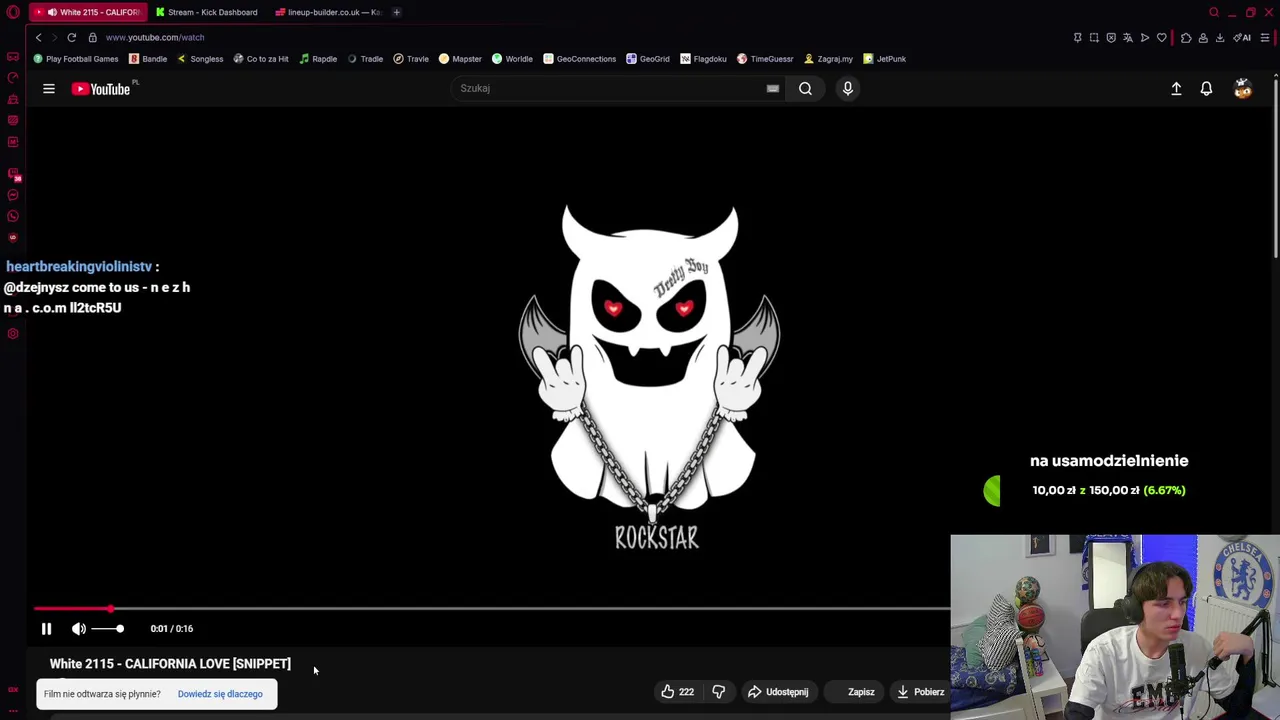Open Bandle bookmark
The image size is (1280, 720).
tap(148, 59)
